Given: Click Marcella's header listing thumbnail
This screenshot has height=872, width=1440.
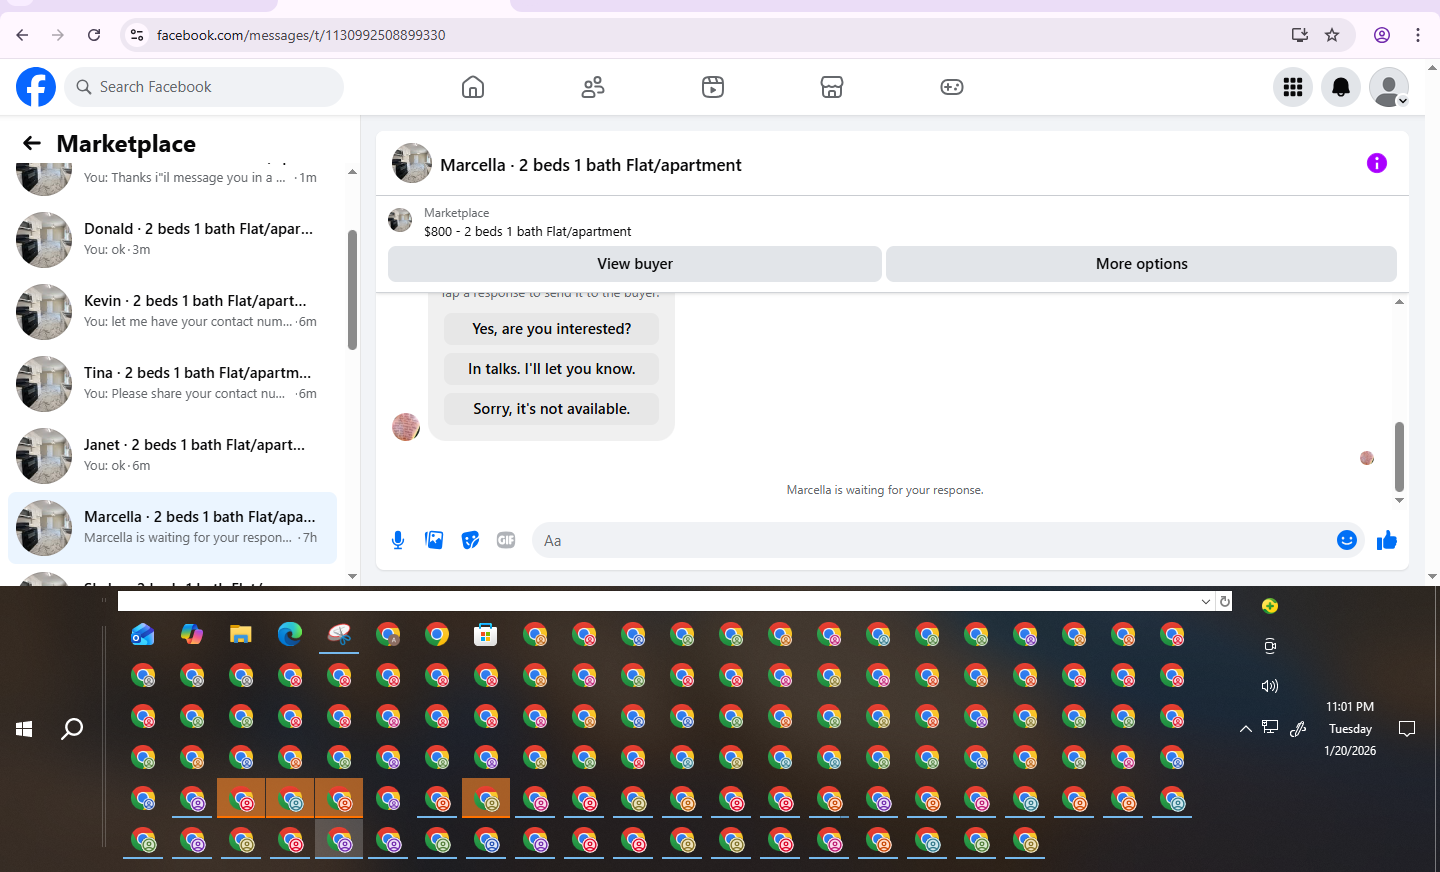Looking at the screenshot, I should (412, 163).
